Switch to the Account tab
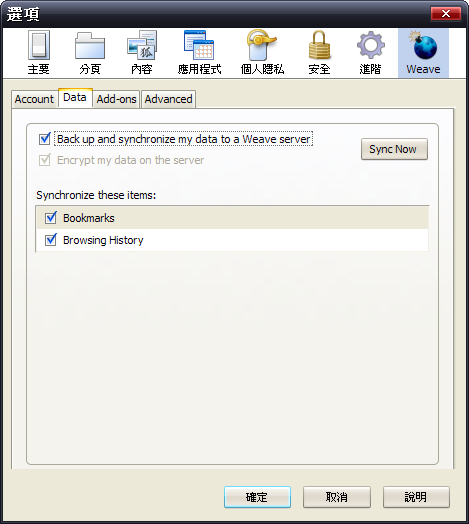 tap(34, 99)
